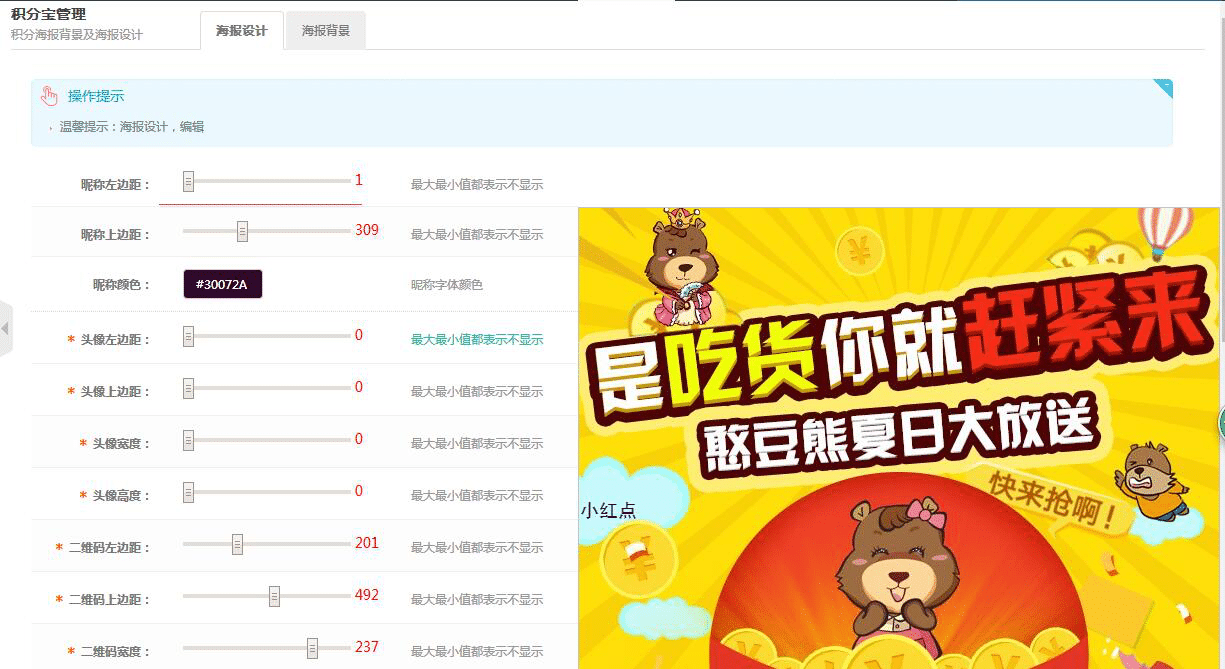Click the poster preview image
Screen dimensions: 1225x669
click(x=899, y=438)
